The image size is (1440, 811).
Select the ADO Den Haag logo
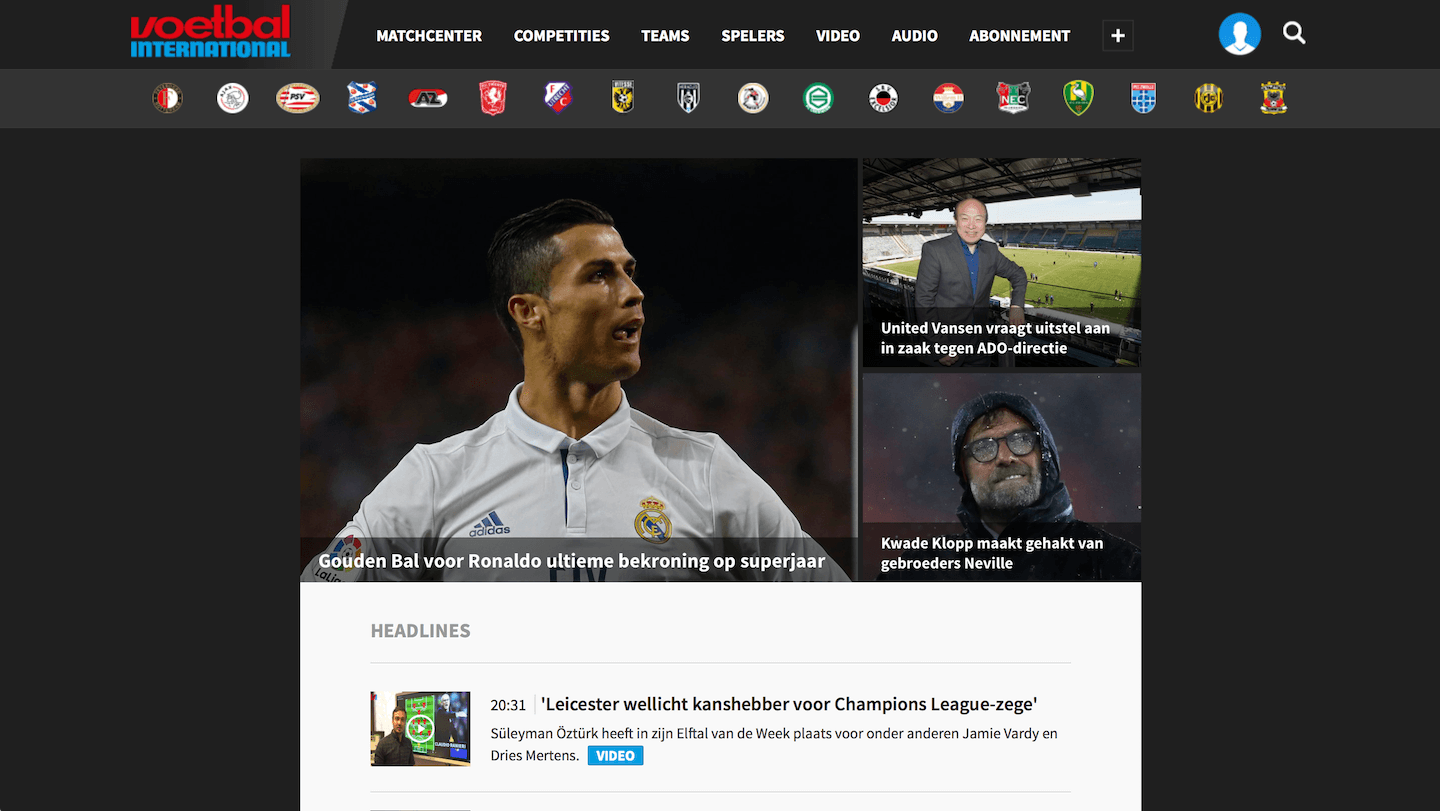pyautogui.click(x=1078, y=98)
